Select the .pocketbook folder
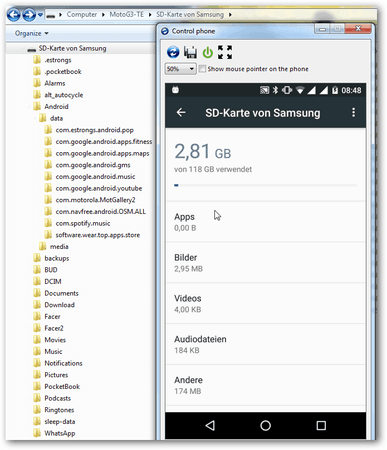The image size is (387, 450). point(63,72)
